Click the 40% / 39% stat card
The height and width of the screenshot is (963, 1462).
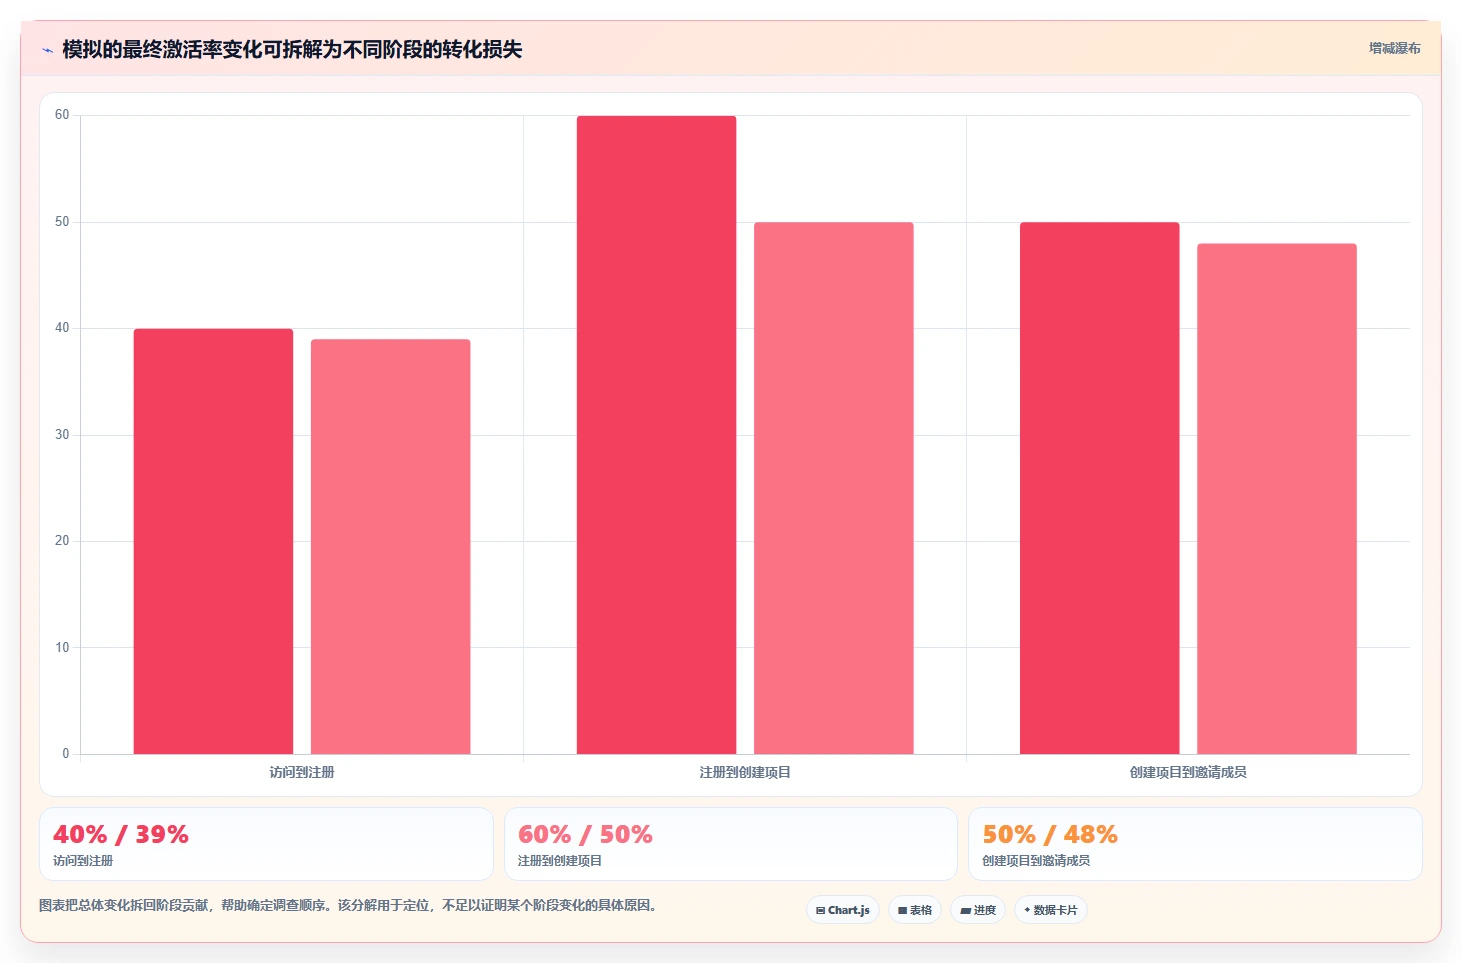pos(266,844)
